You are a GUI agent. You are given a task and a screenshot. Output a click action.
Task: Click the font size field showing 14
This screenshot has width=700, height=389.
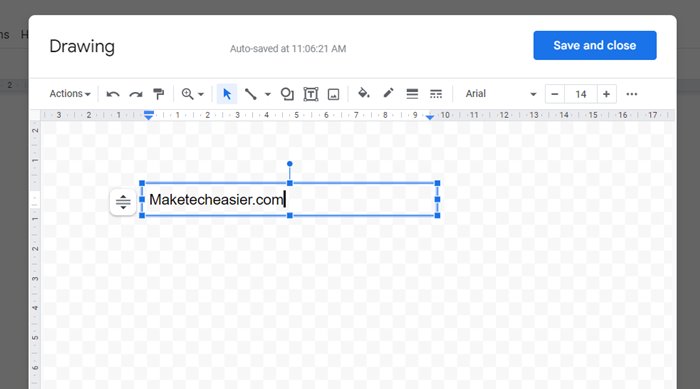(x=580, y=94)
